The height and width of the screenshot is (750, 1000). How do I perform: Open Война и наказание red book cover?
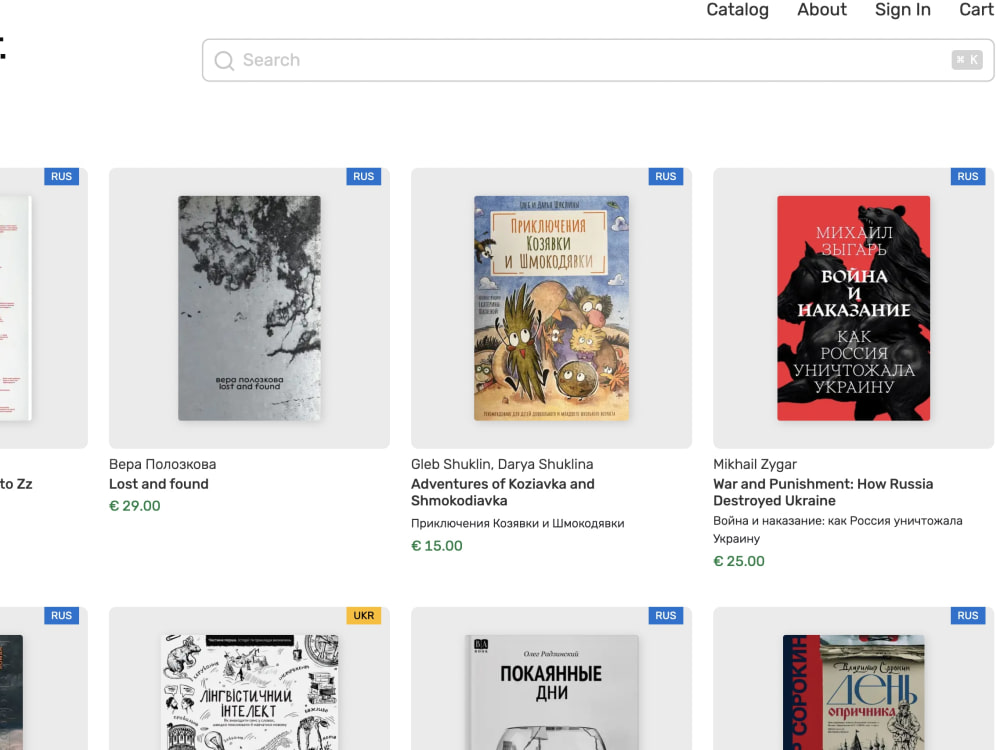coord(853,308)
